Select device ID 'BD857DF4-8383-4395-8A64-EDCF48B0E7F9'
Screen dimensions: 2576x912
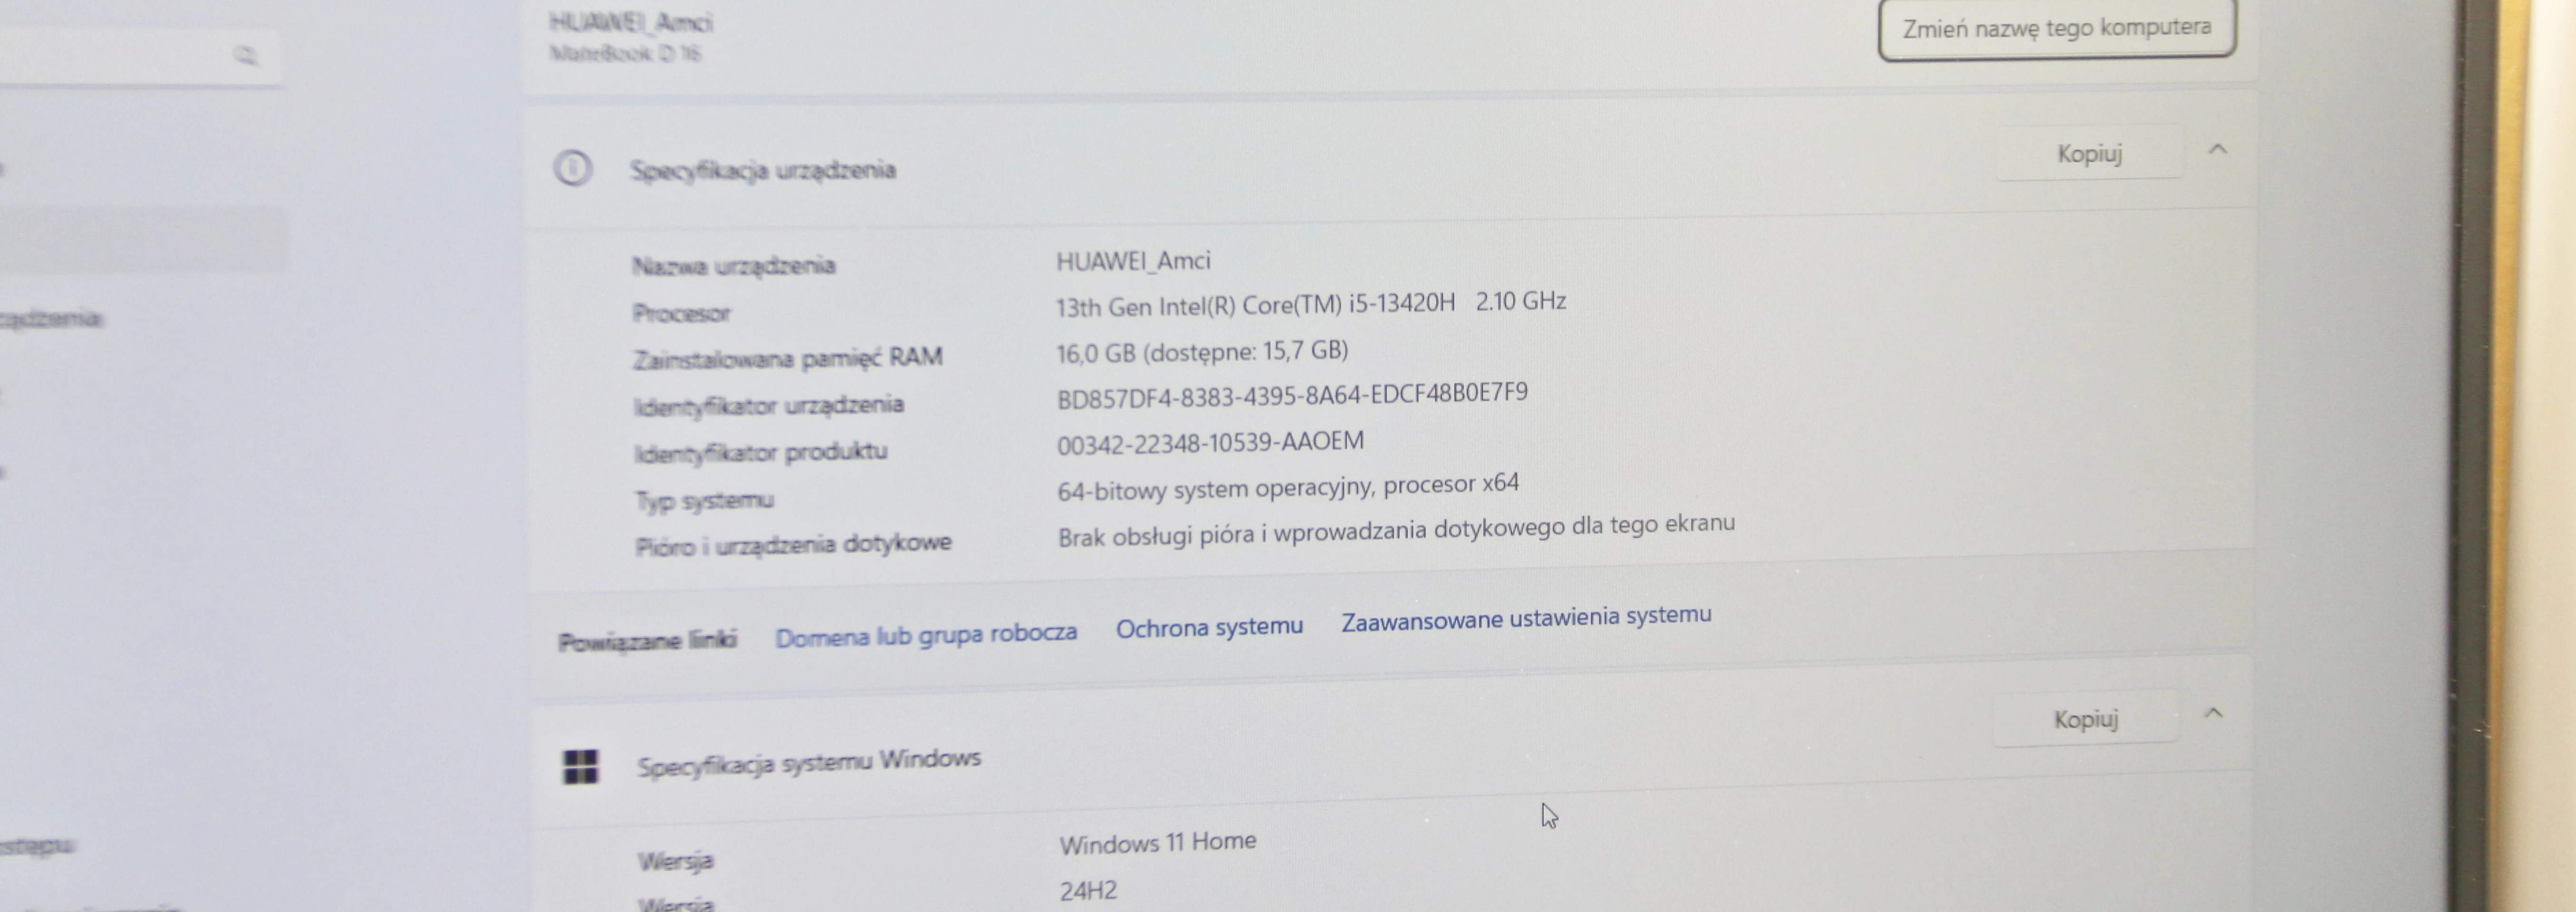1292,395
